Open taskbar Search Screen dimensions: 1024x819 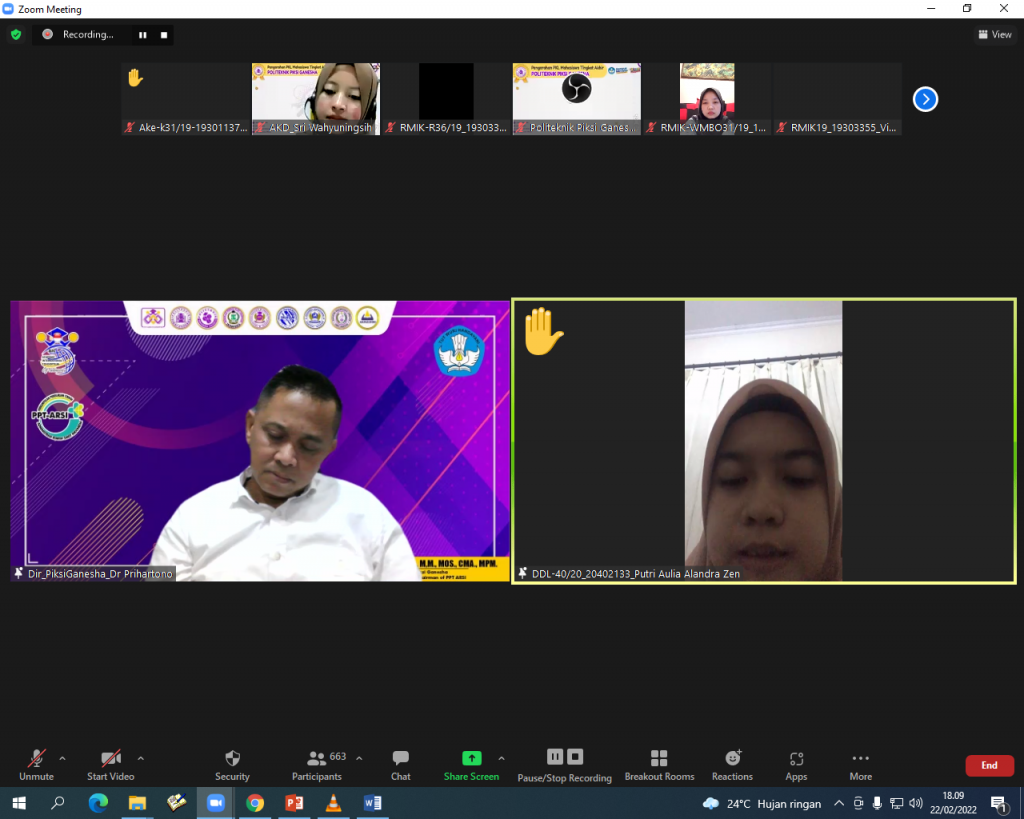[57, 803]
